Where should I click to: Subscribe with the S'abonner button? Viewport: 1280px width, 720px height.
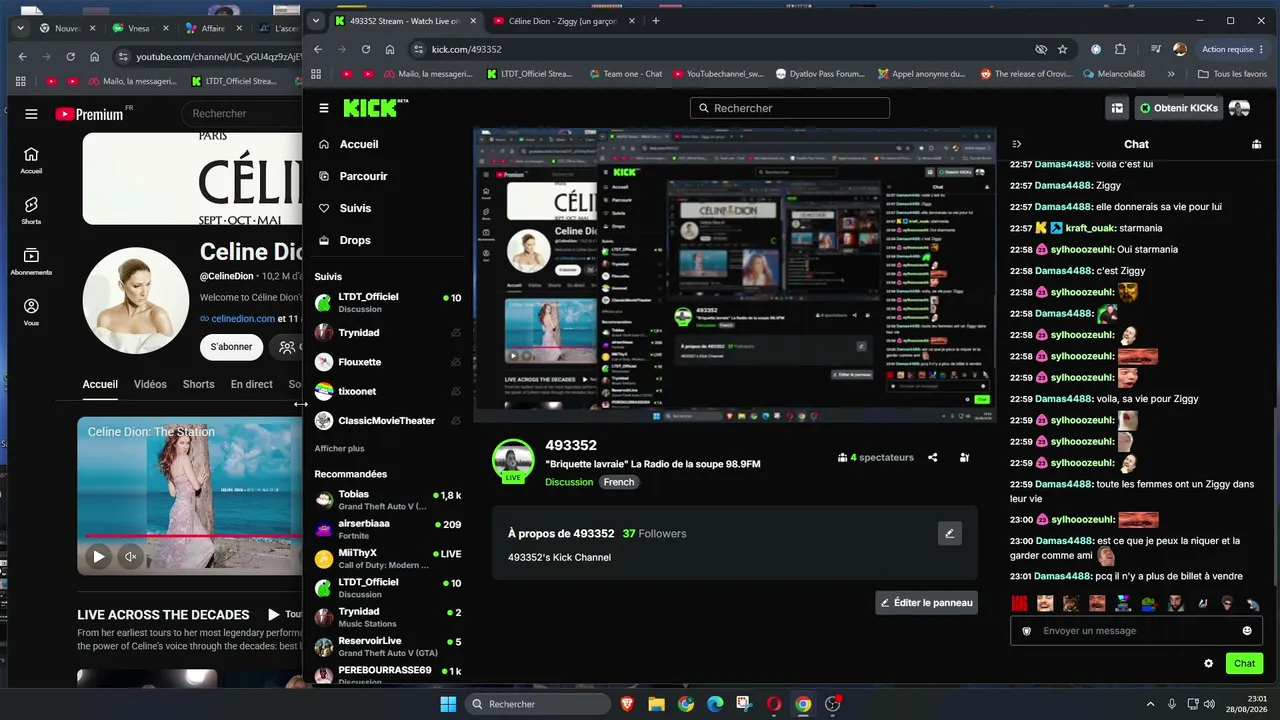pos(231,347)
